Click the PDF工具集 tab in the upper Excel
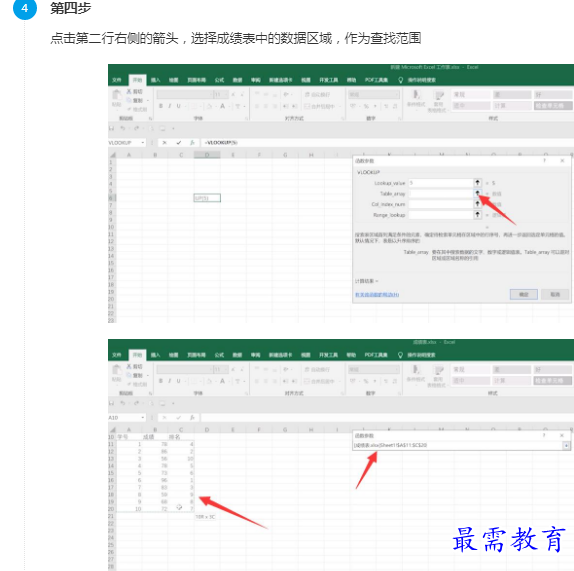This screenshot has width=574, height=571. pyautogui.click(x=376, y=80)
